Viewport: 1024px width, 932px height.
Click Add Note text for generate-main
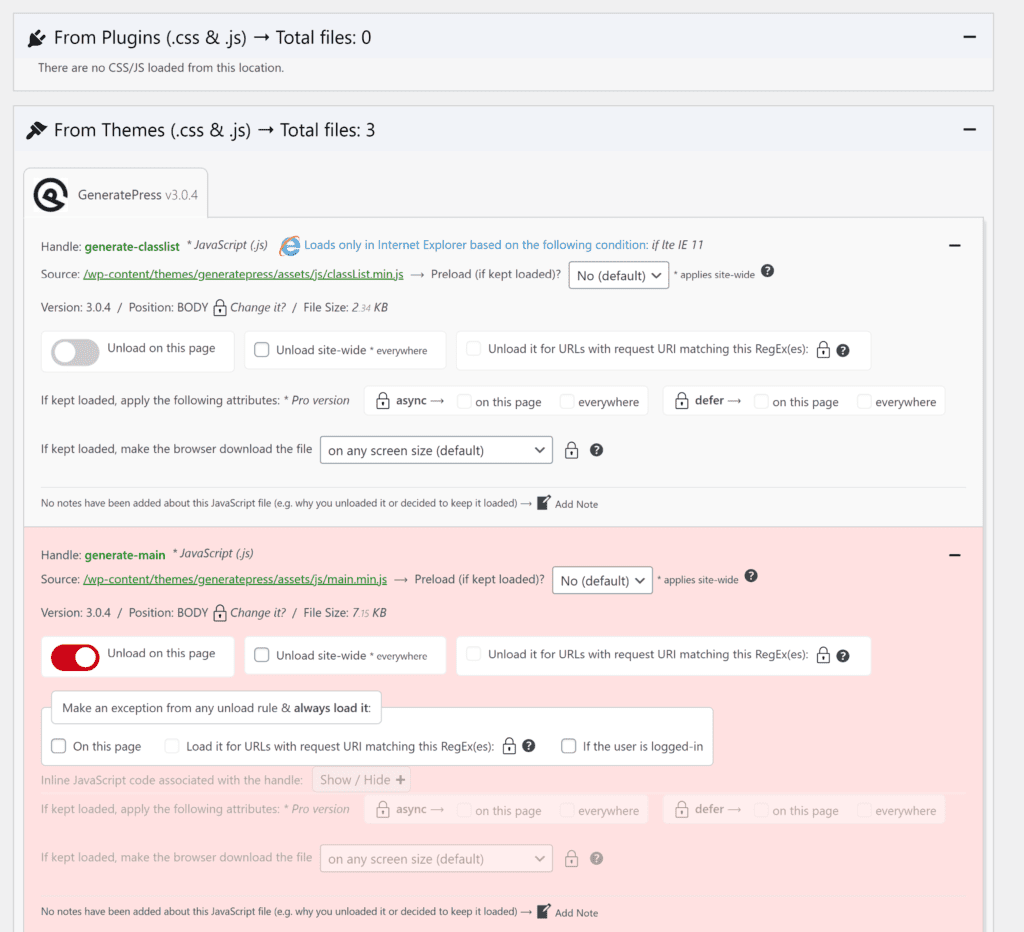tap(576, 913)
